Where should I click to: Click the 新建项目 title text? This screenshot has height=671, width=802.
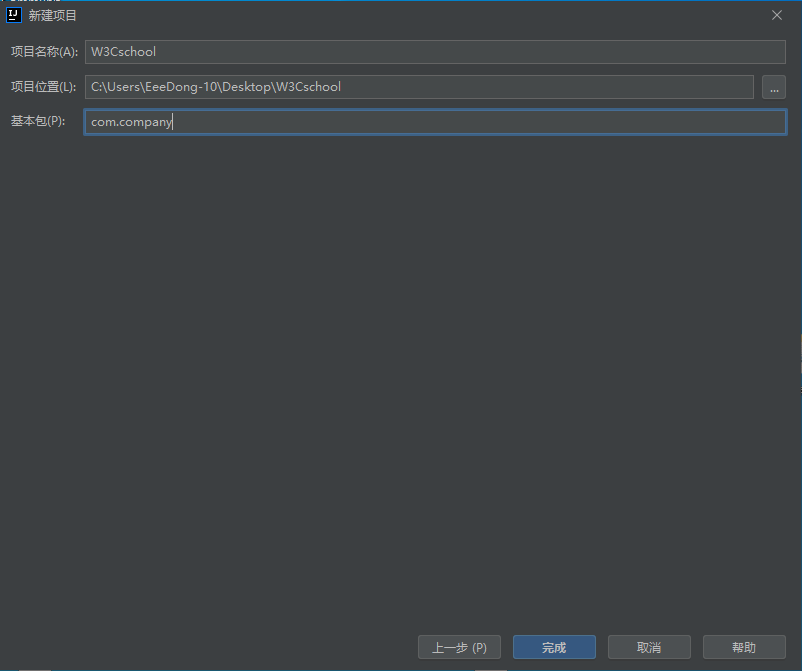pos(53,15)
